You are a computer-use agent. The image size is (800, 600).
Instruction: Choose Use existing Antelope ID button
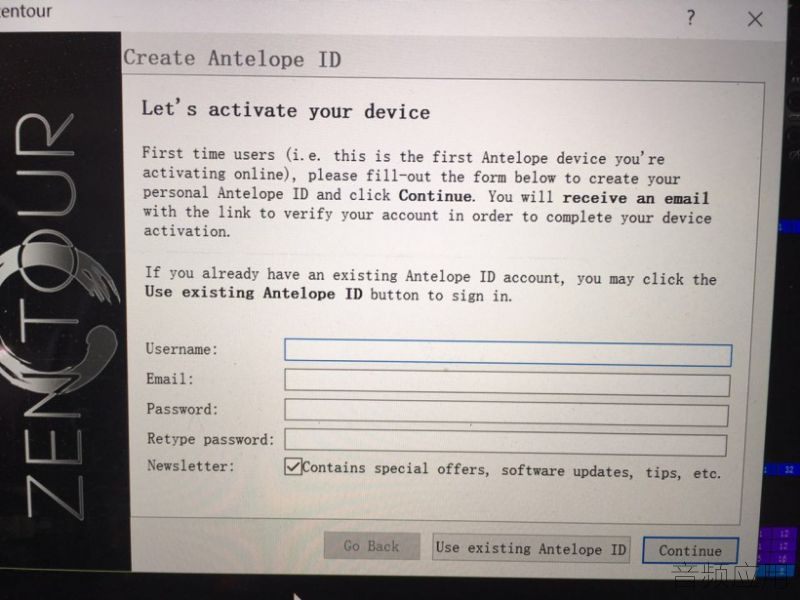pos(531,548)
